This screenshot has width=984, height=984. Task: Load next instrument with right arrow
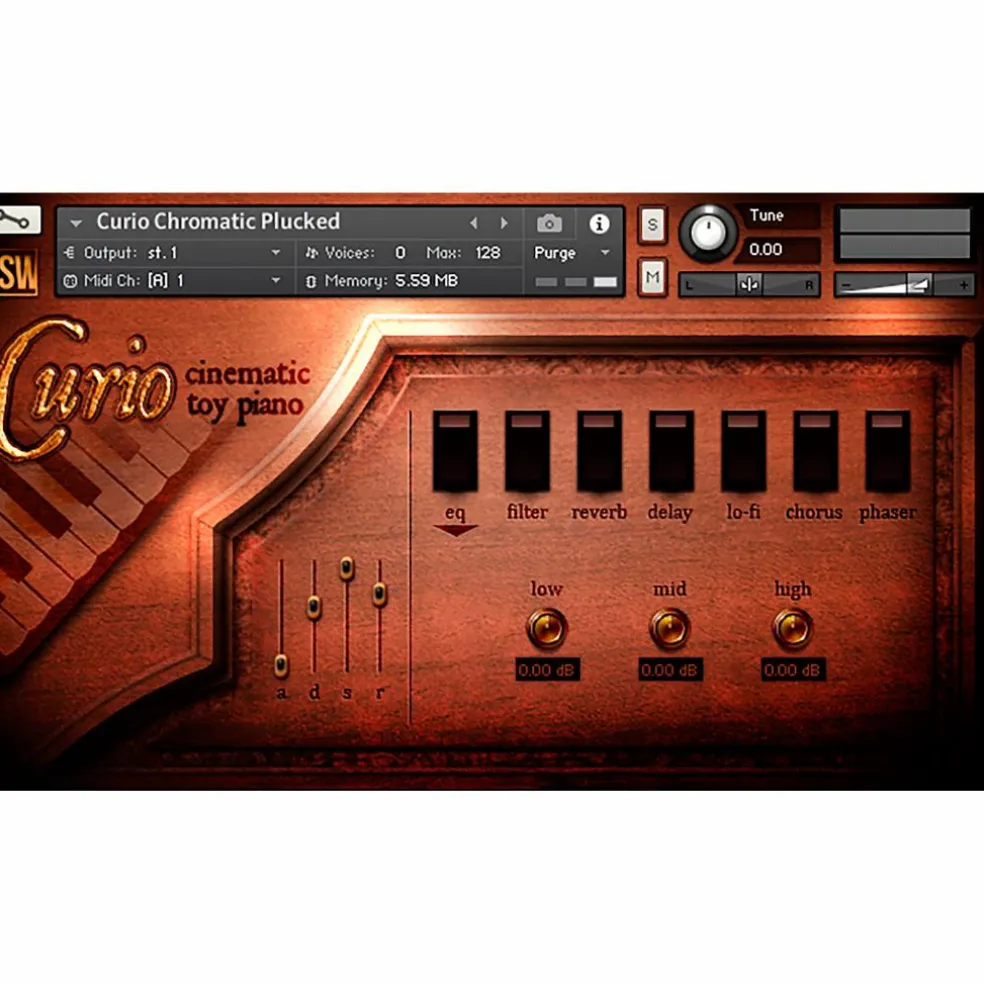(504, 223)
